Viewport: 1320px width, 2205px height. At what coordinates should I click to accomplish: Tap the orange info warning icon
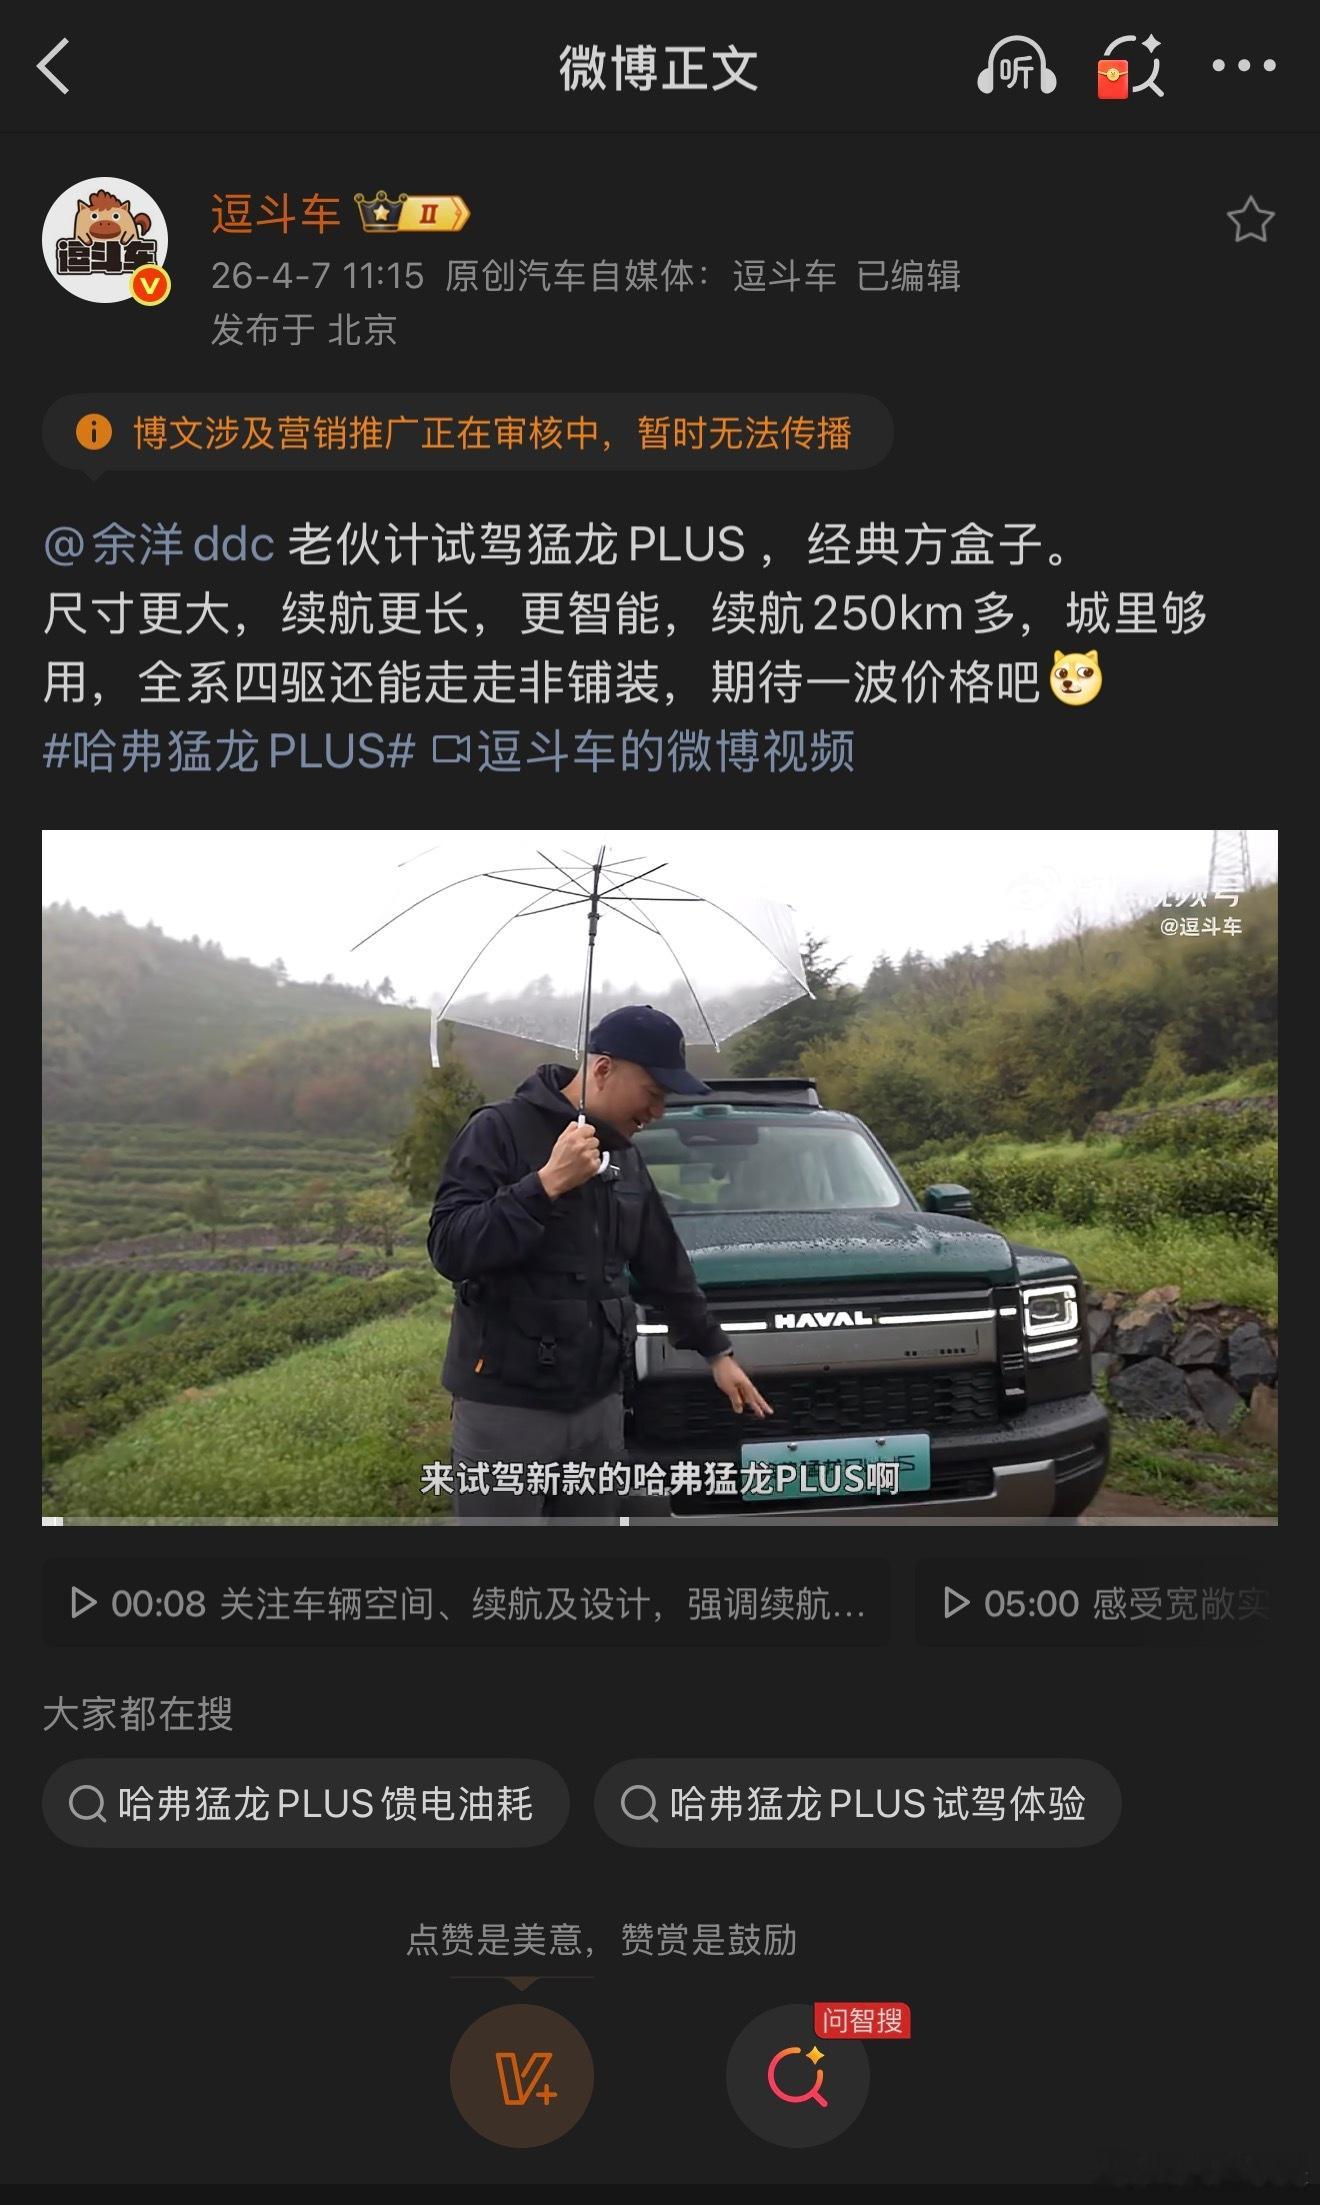[x=93, y=432]
